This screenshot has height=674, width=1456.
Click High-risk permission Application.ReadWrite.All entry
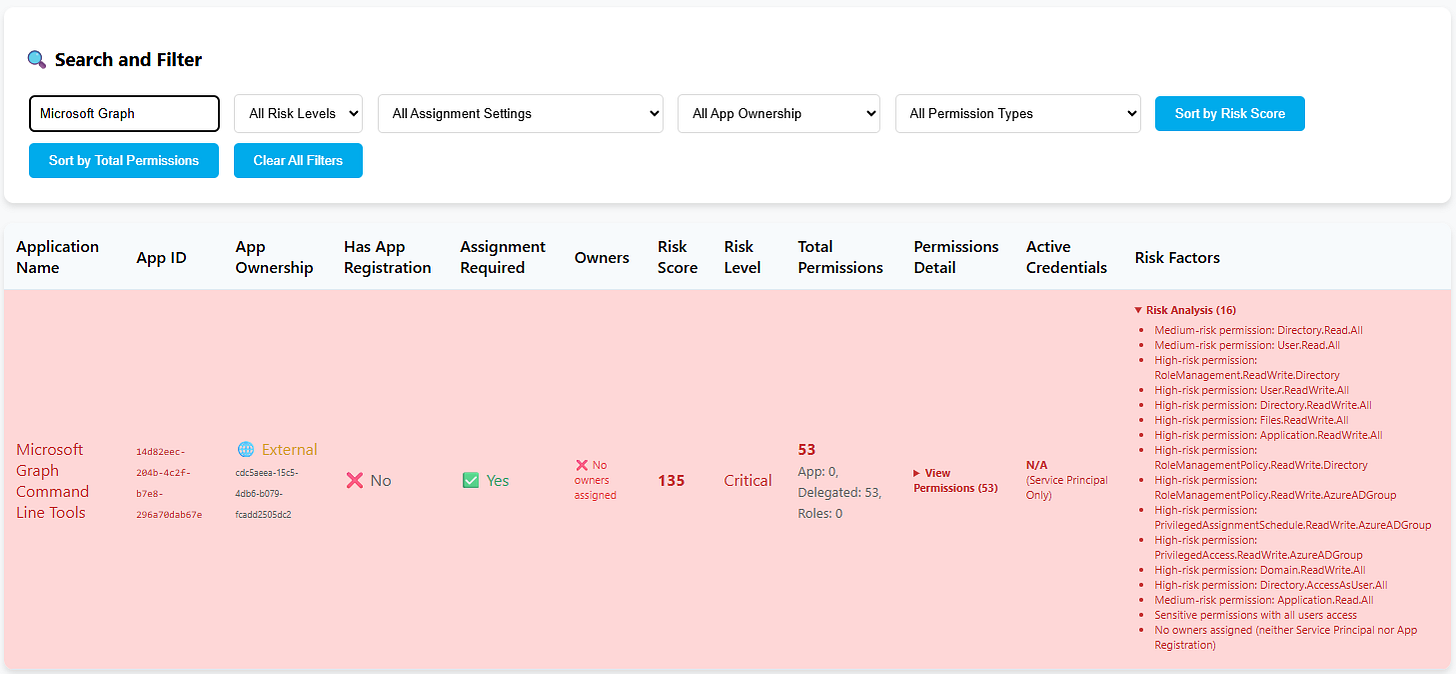pyautogui.click(x=1268, y=435)
